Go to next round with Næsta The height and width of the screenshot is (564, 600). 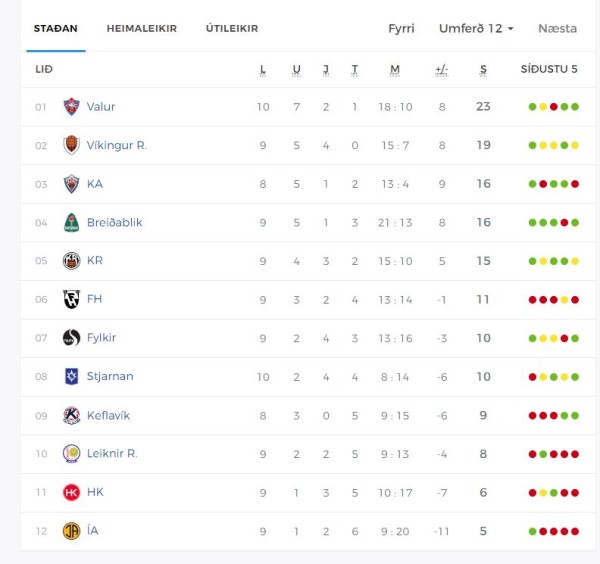pos(557,28)
